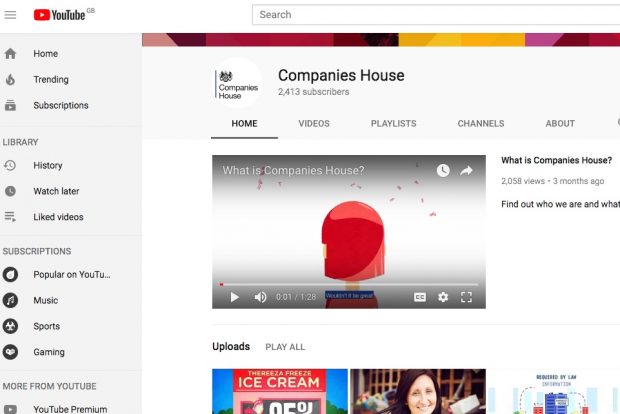Image resolution: width=620 pixels, height=414 pixels.
Task: Click the share arrow on video player
Action: (467, 170)
